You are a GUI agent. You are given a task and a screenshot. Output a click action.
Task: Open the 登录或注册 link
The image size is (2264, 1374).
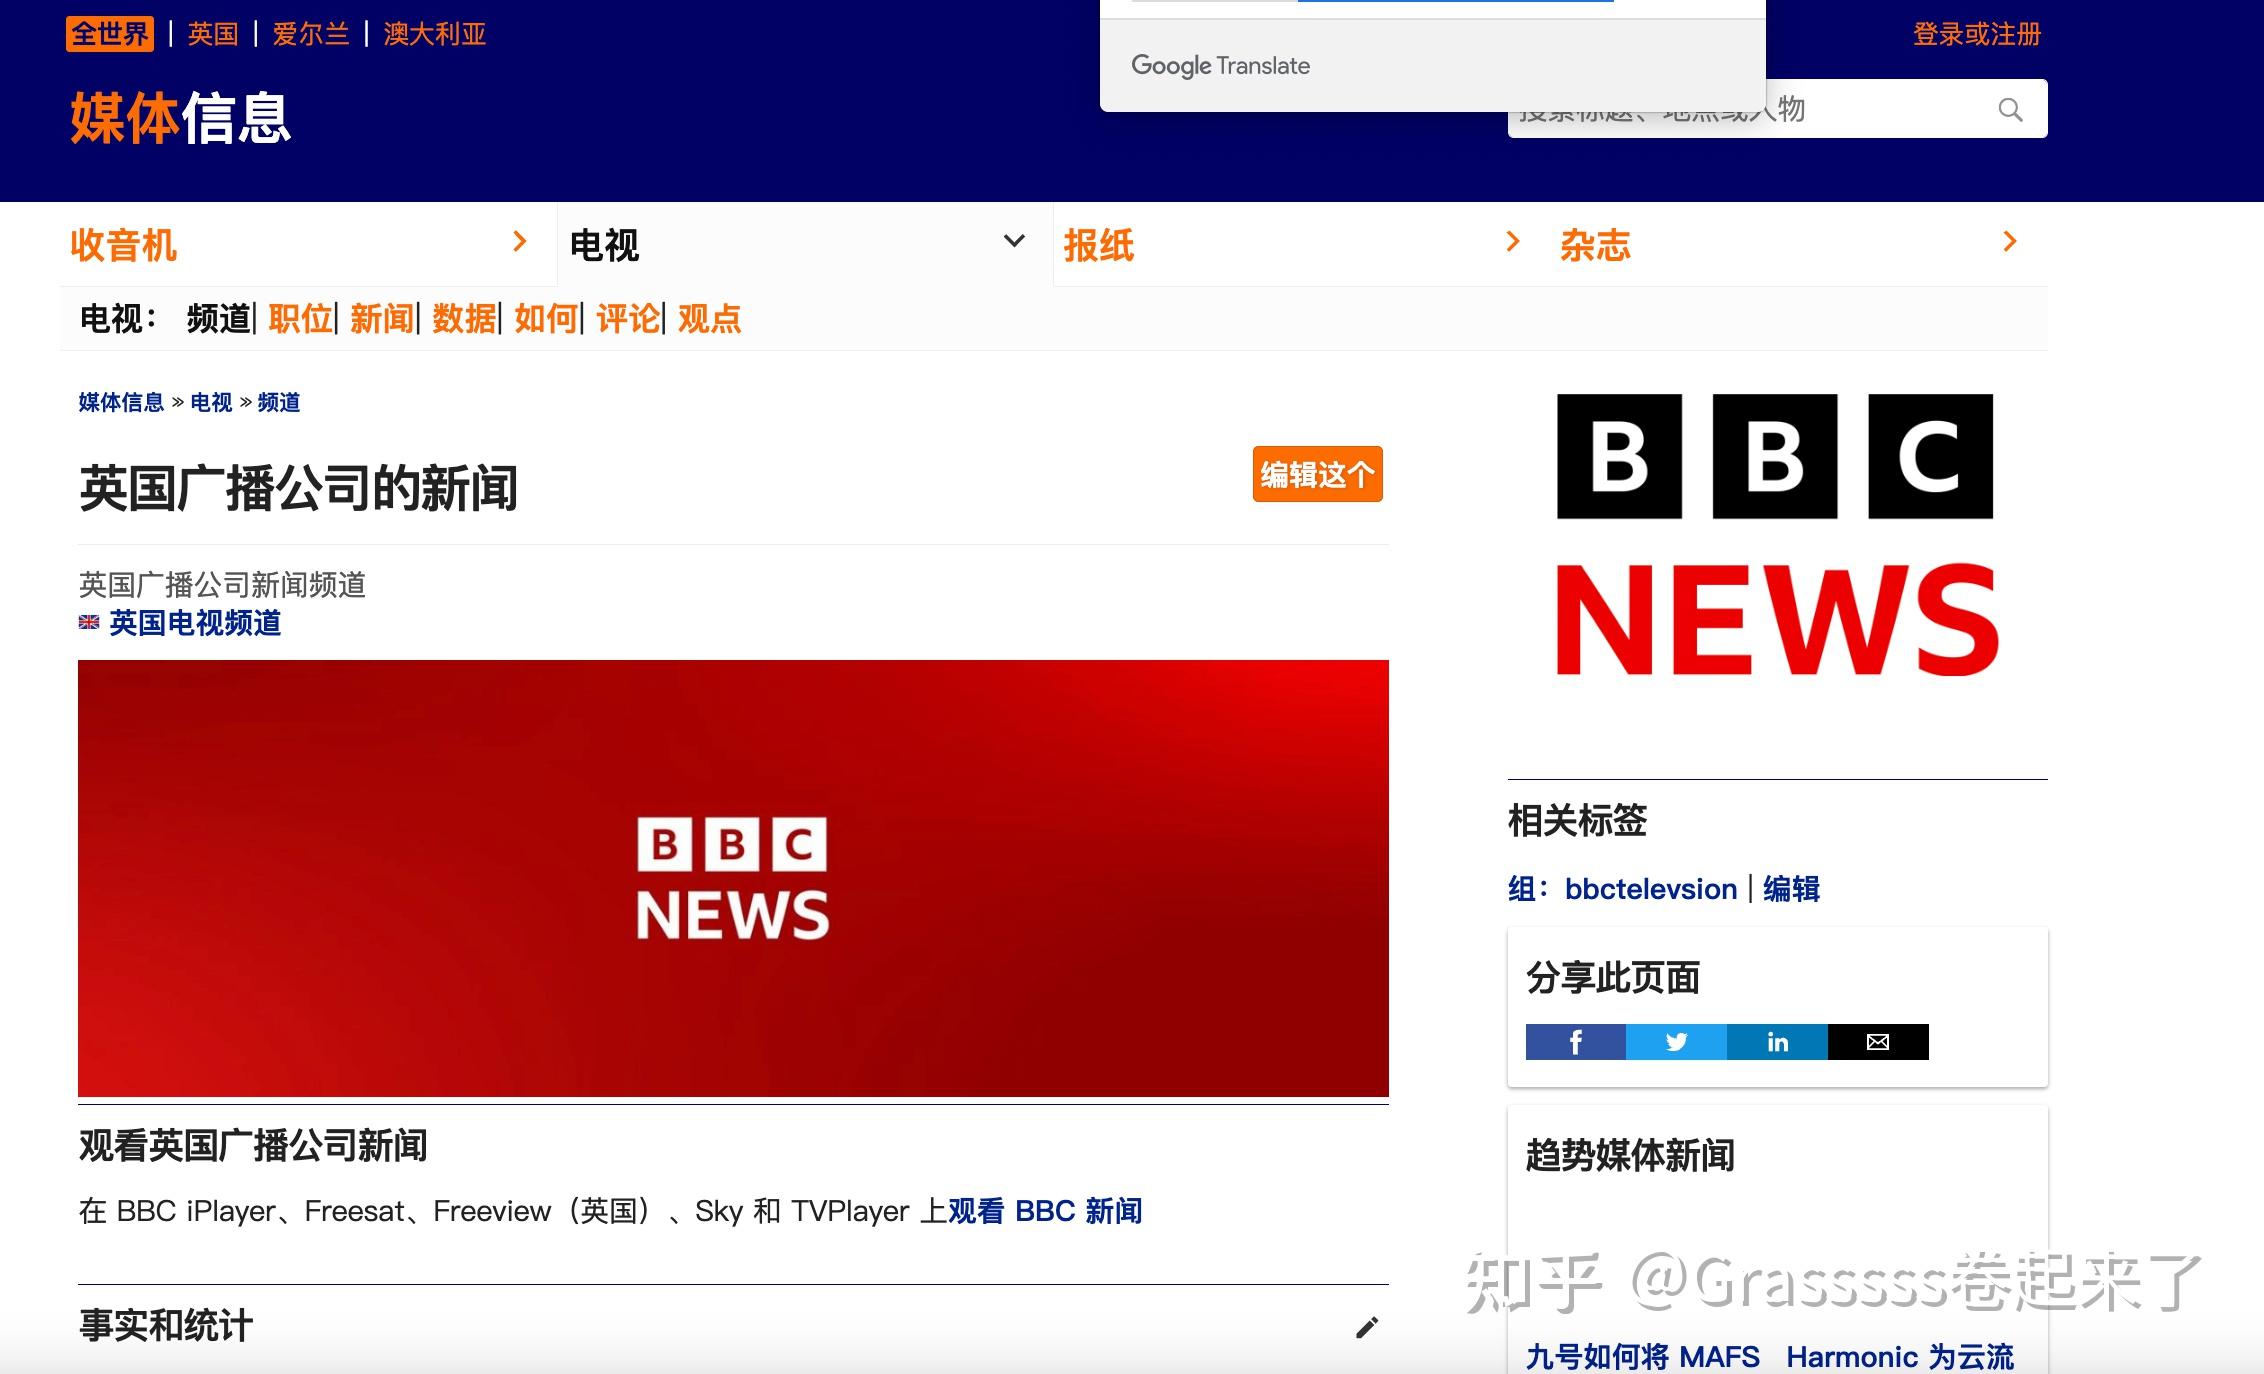(1976, 34)
